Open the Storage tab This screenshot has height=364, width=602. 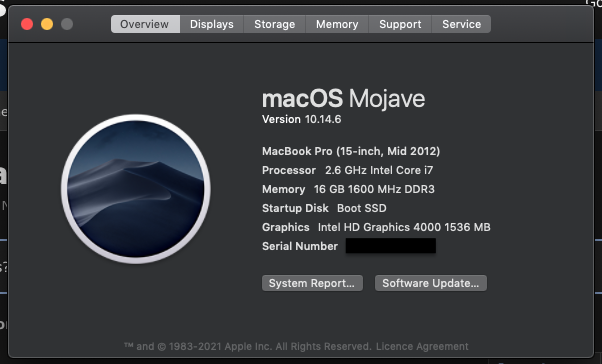point(275,24)
